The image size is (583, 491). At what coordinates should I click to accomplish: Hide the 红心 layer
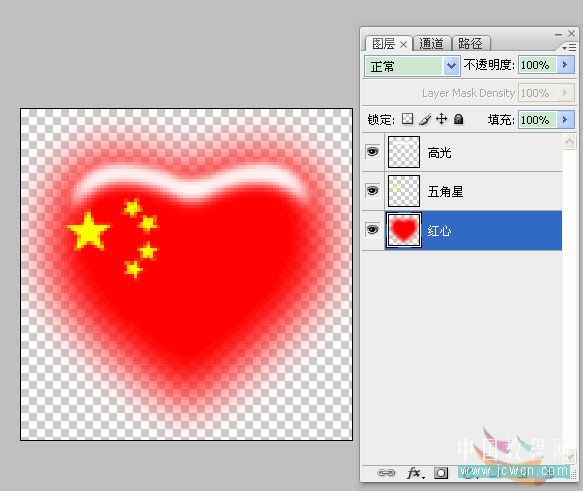[373, 230]
